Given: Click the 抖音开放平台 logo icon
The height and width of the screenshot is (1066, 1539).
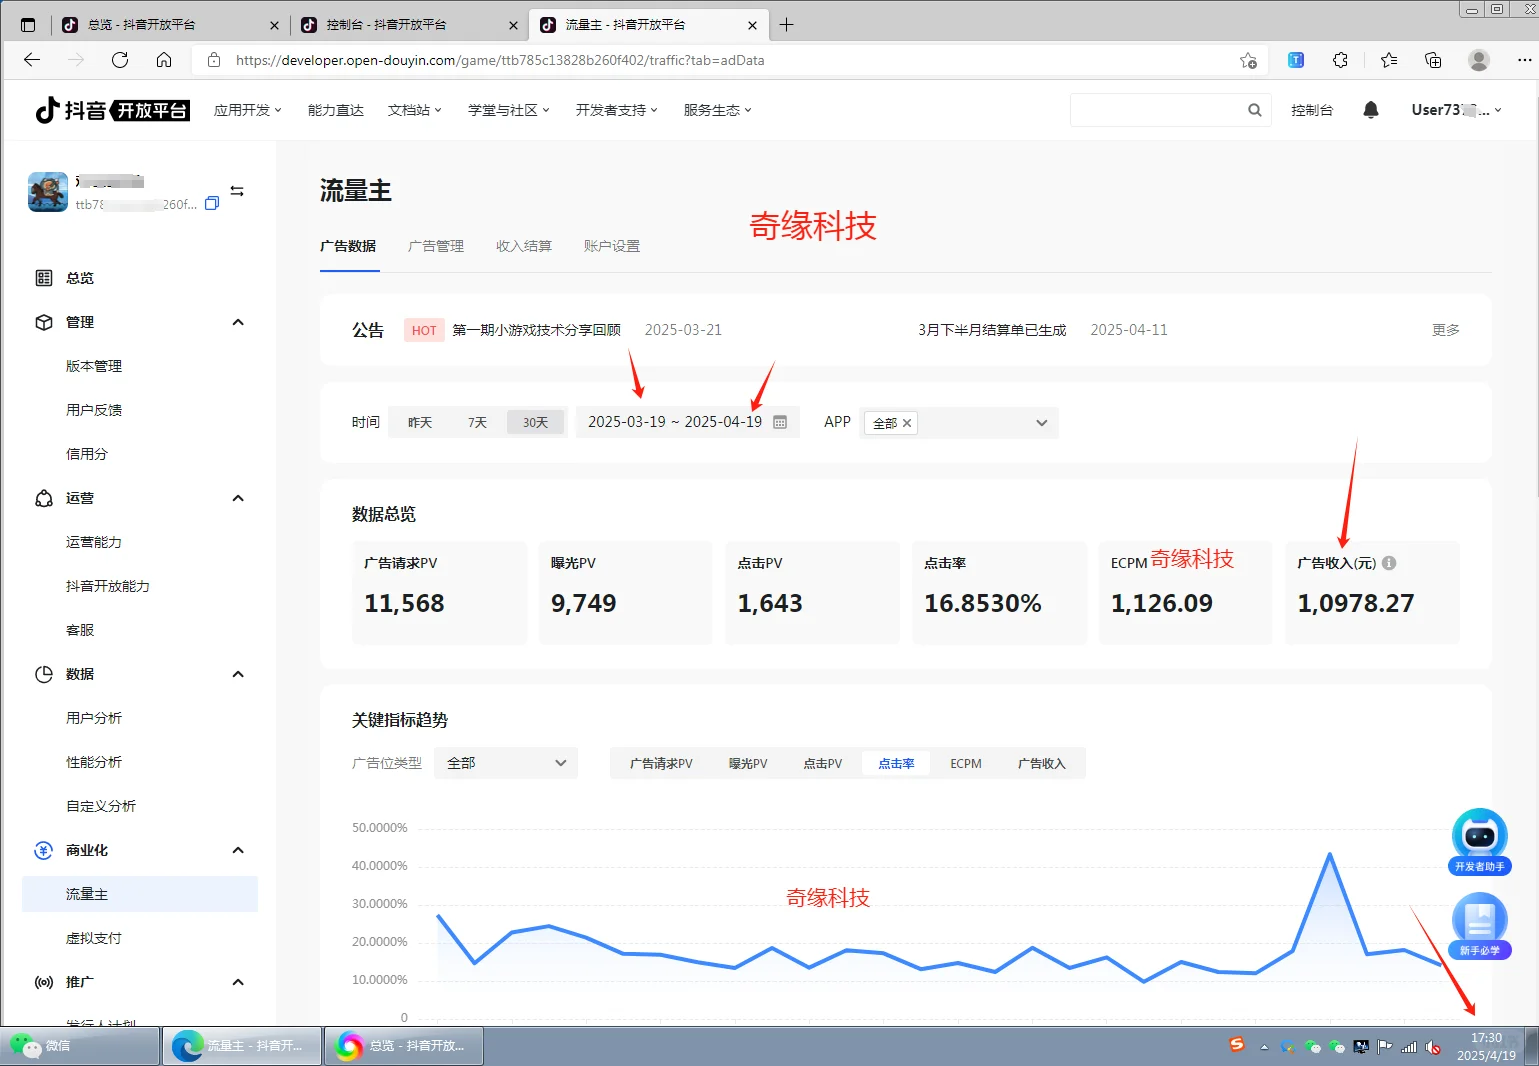Looking at the screenshot, I should pos(47,110).
